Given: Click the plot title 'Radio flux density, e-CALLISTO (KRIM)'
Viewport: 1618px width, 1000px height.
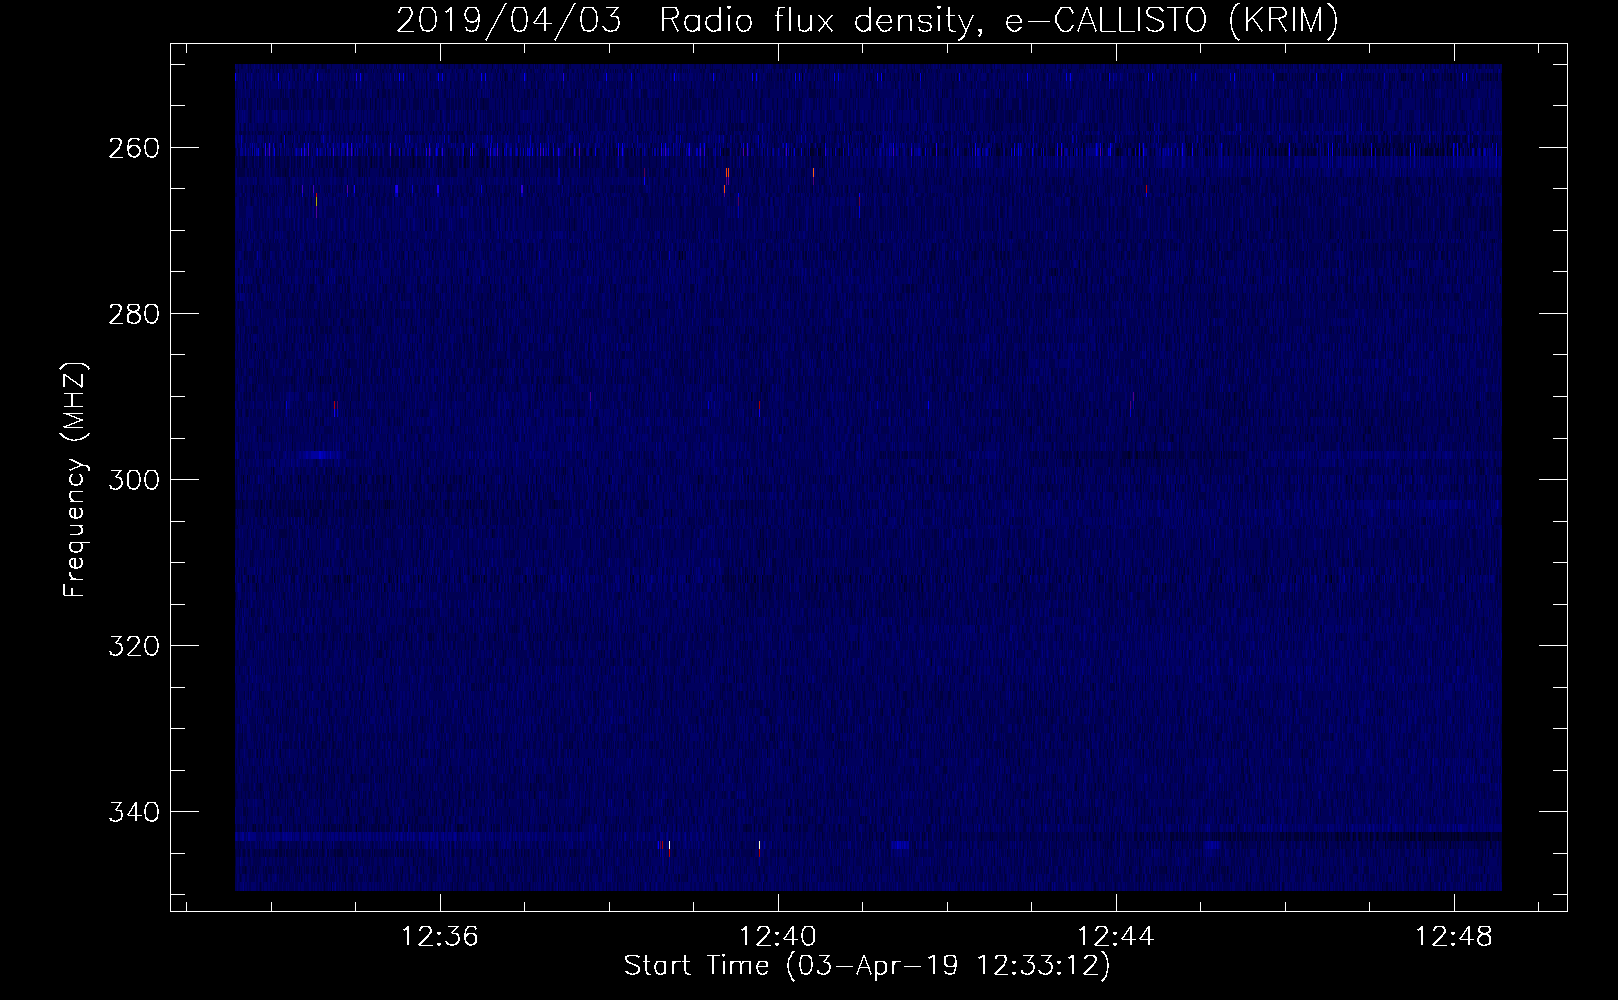Looking at the screenshot, I should click(x=998, y=21).
